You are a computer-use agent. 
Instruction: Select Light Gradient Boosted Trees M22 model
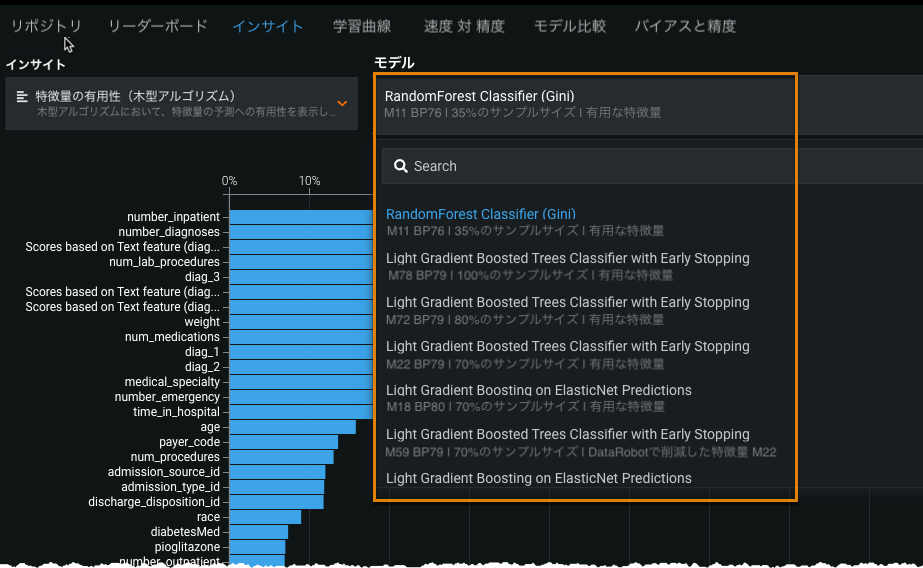tap(567, 353)
